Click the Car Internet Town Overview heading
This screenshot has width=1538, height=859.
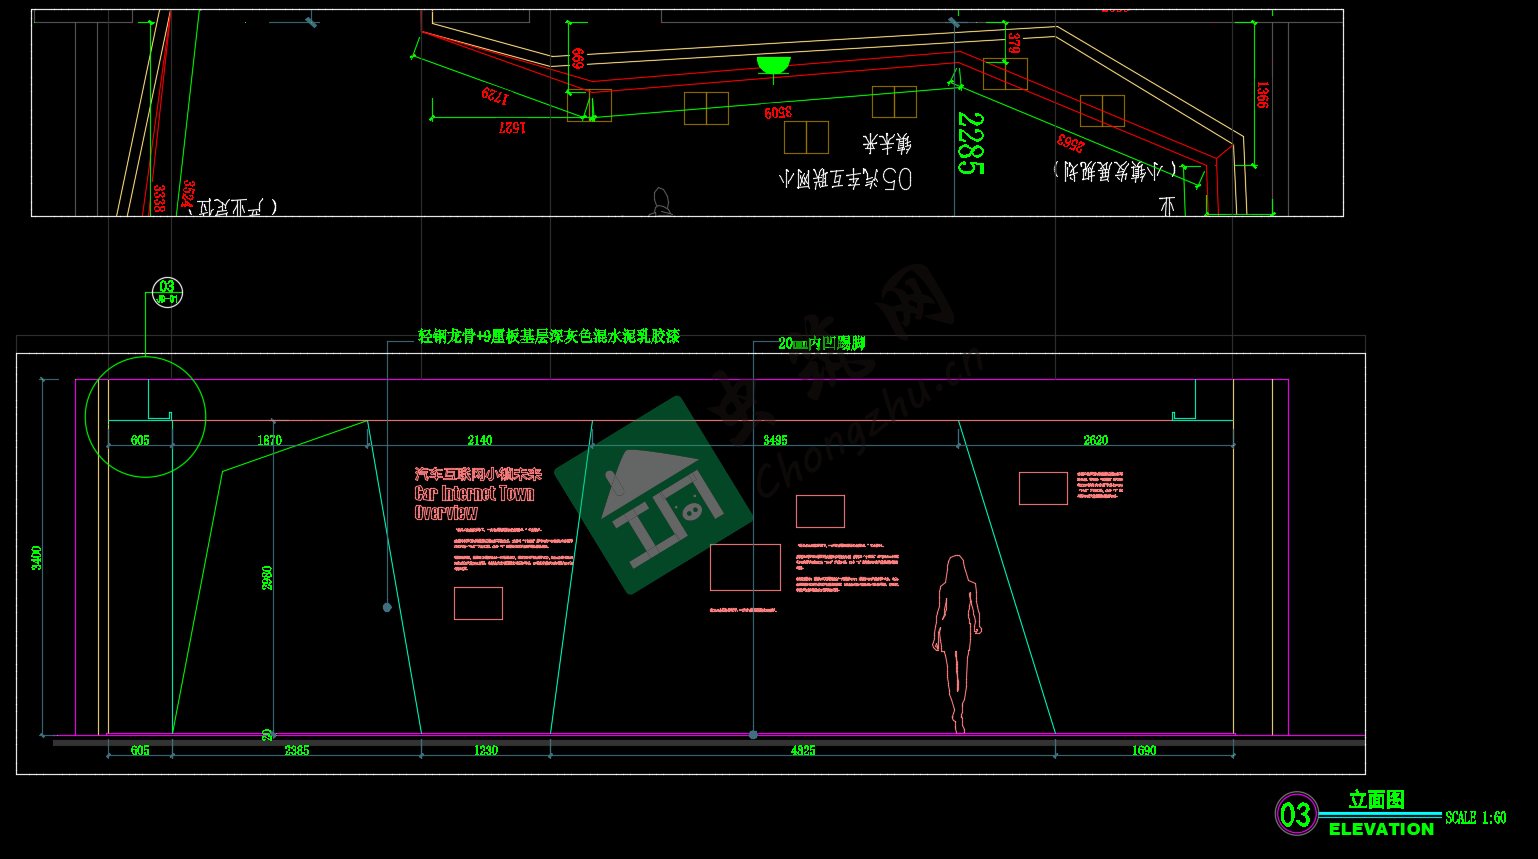[x=474, y=494]
